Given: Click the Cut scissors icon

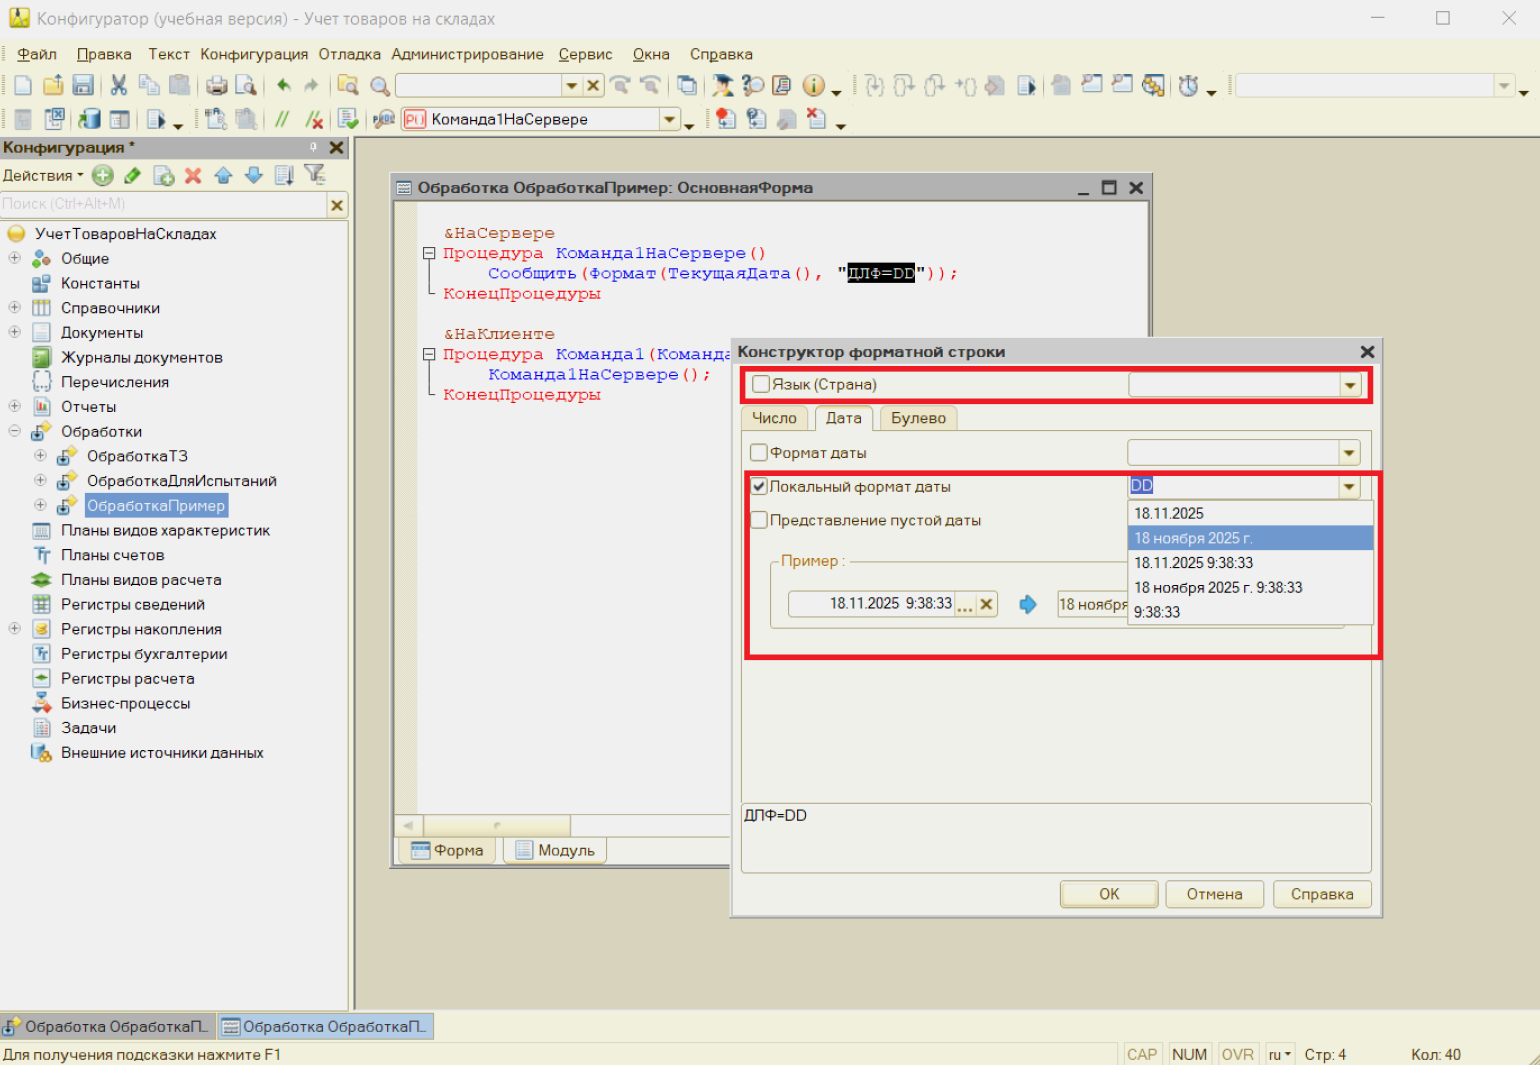Looking at the screenshot, I should tap(118, 86).
